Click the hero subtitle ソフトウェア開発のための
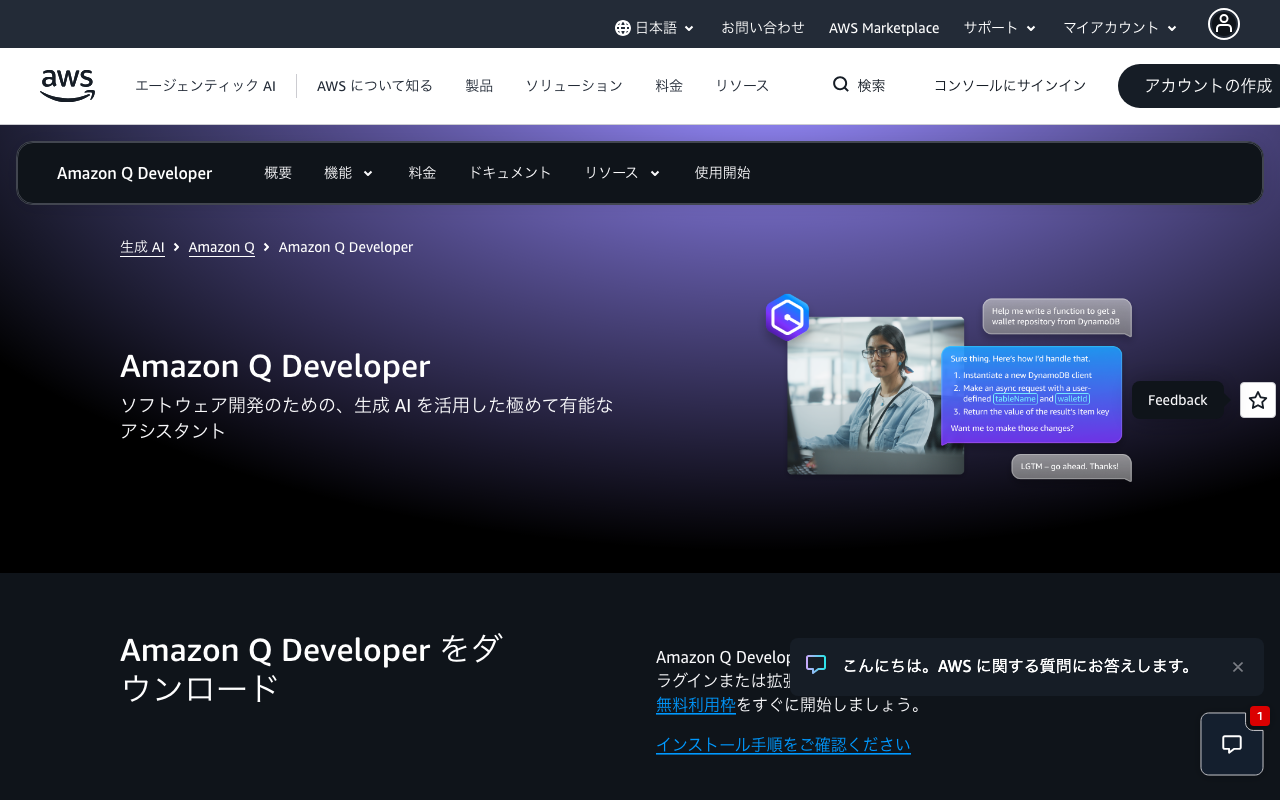1280x800 pixels. click(x=367, y=418)
